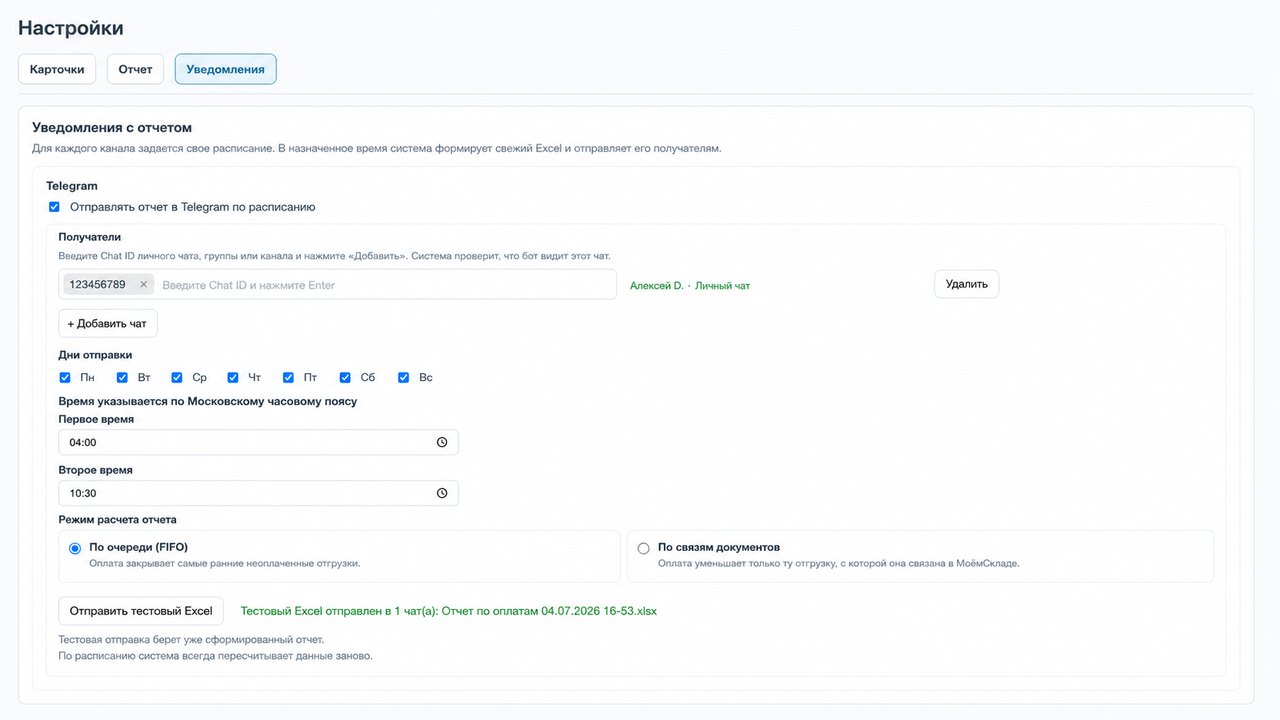
Task: Click the Первое время field showing 04:00
Action: coord(258,442)
